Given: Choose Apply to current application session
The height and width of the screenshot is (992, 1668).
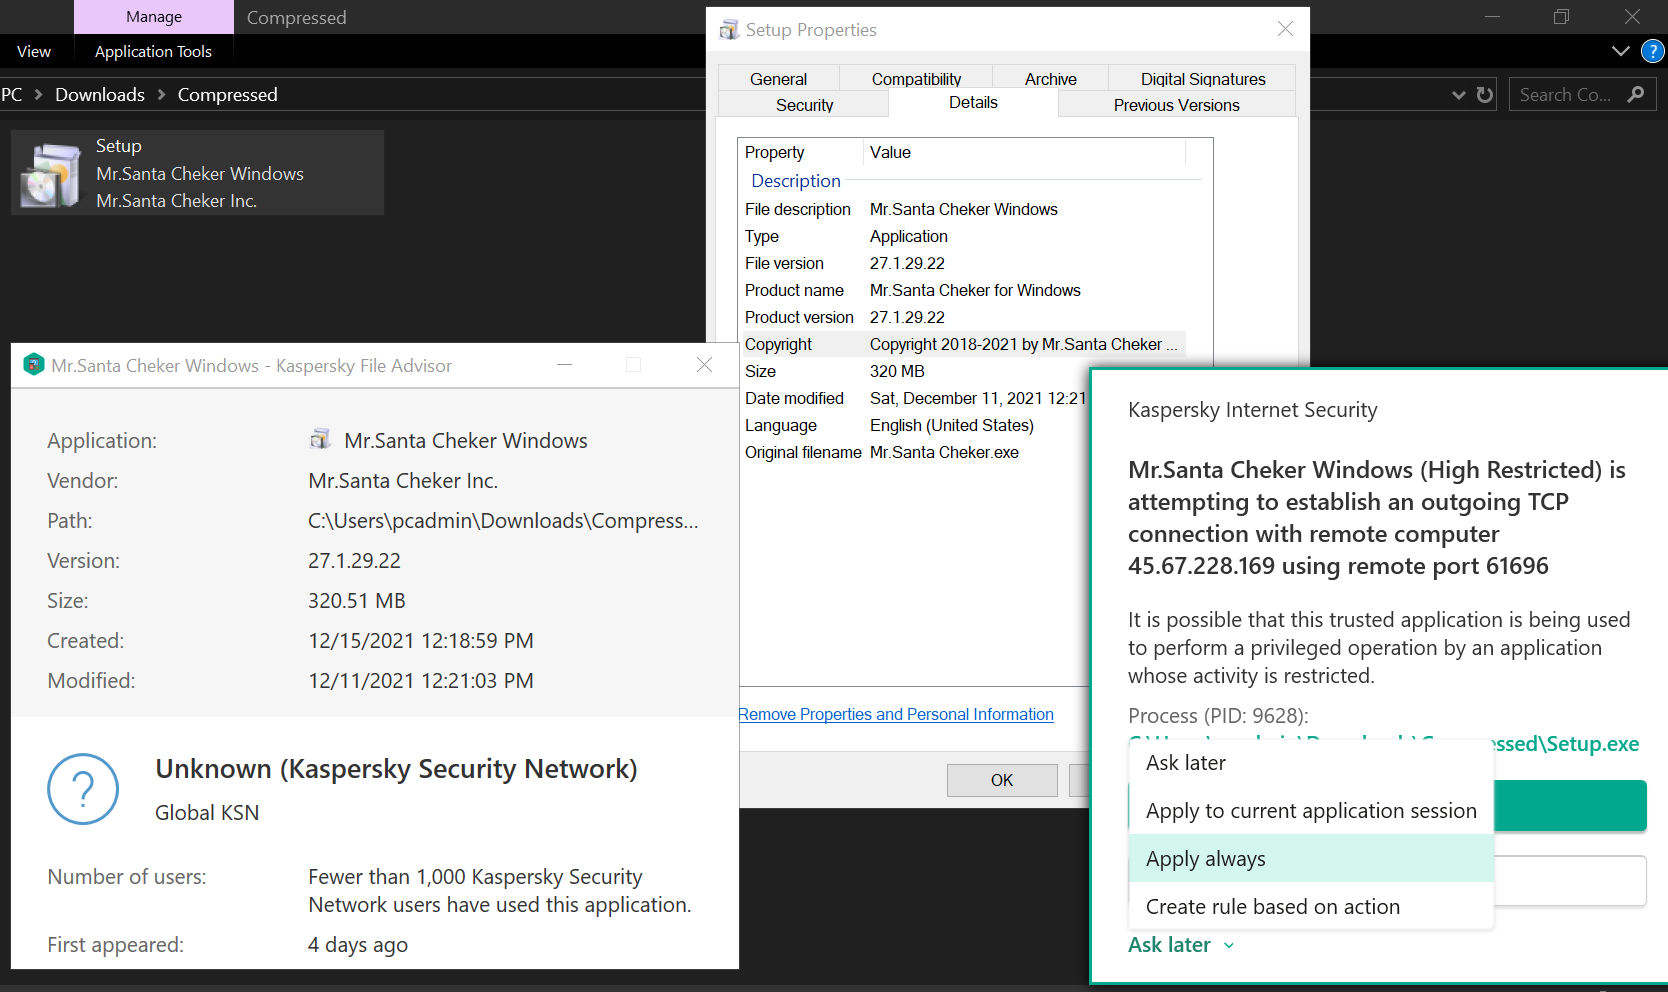Looking at the screenshot, I should pyautogui.click(x=1312, y=811).
